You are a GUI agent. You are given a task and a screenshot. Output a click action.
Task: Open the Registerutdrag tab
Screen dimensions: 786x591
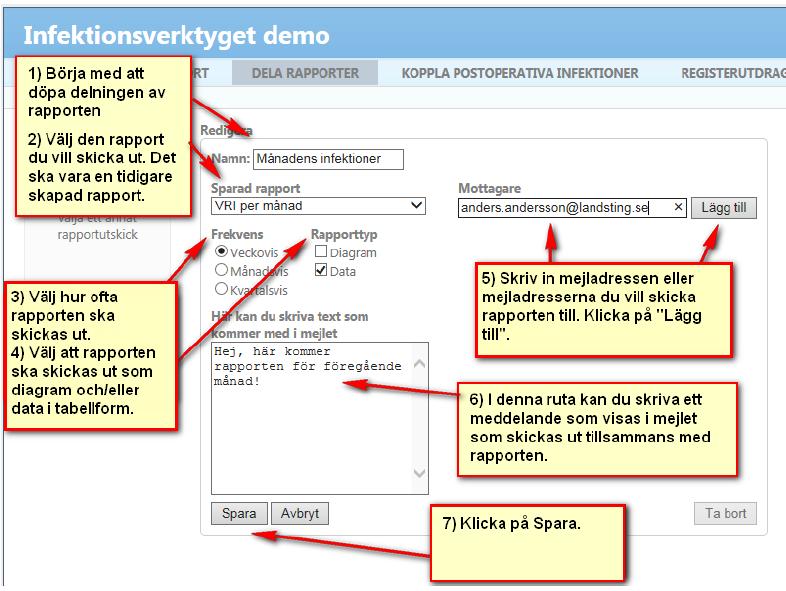coord(733,73)
